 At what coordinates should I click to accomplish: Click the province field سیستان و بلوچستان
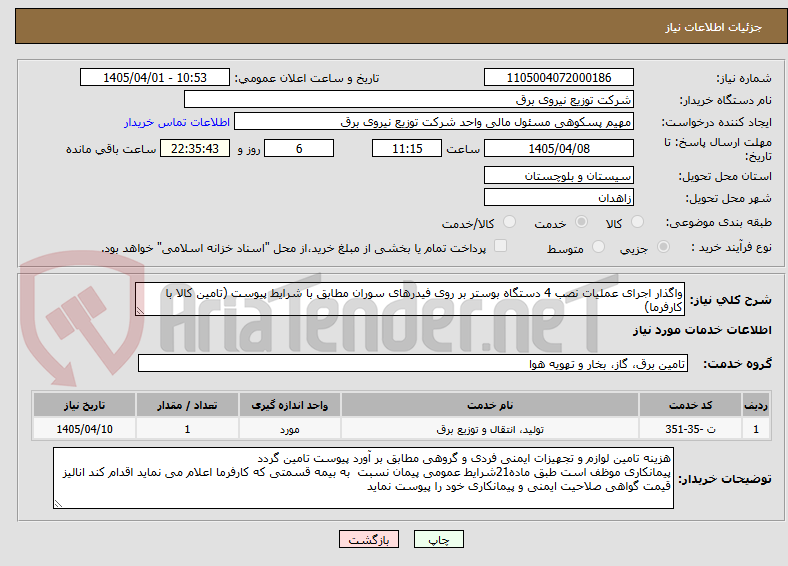(x=558, y=175)
